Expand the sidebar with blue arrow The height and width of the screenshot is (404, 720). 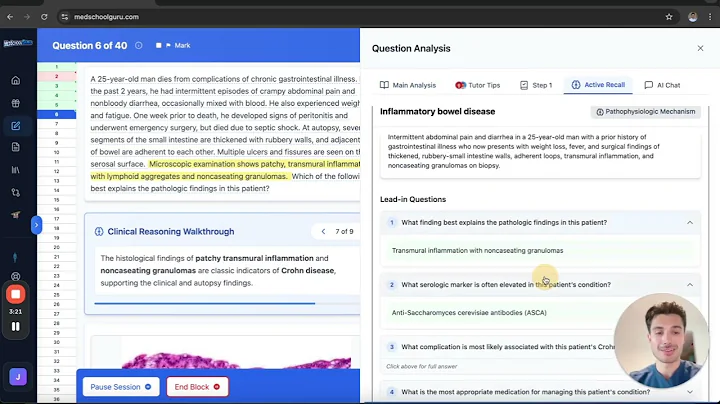click(x=36, y=225)
